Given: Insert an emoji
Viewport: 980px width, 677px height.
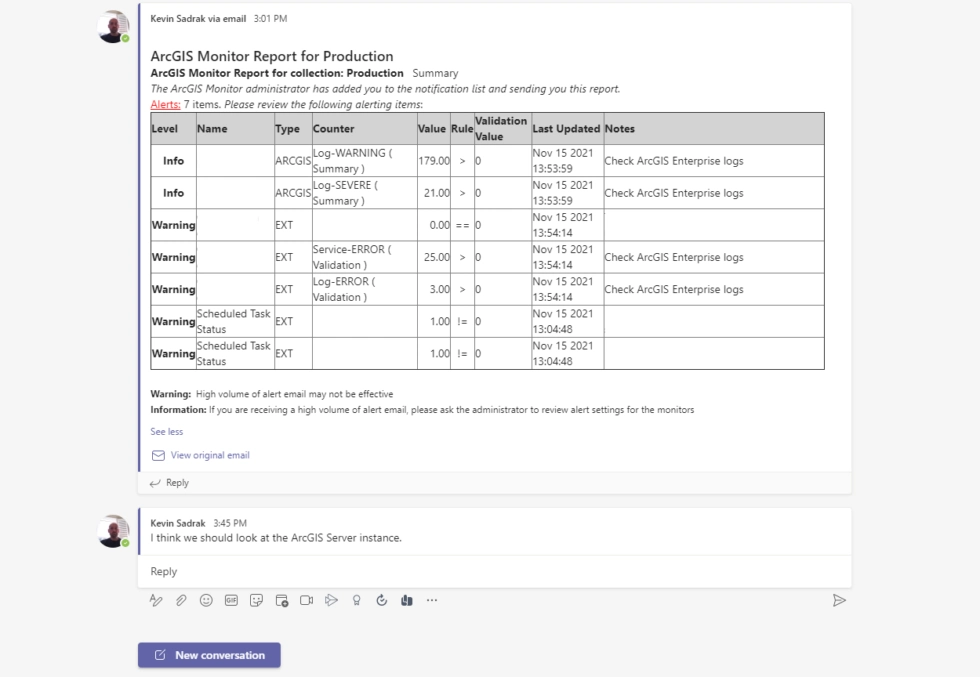Looking at the screenshot, I should pos(205,599).
